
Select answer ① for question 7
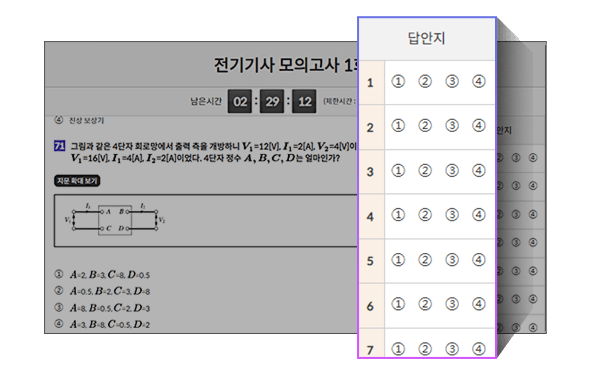coord(398,349)
